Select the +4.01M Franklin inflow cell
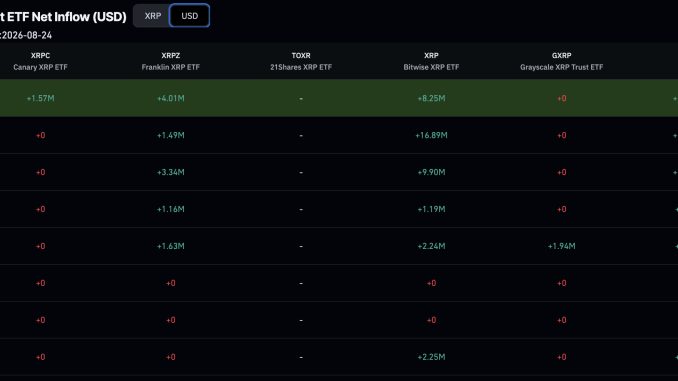Image resolution: width=678 pixels, height=381 pixels. pyautogui.click(x=171, y=99)
